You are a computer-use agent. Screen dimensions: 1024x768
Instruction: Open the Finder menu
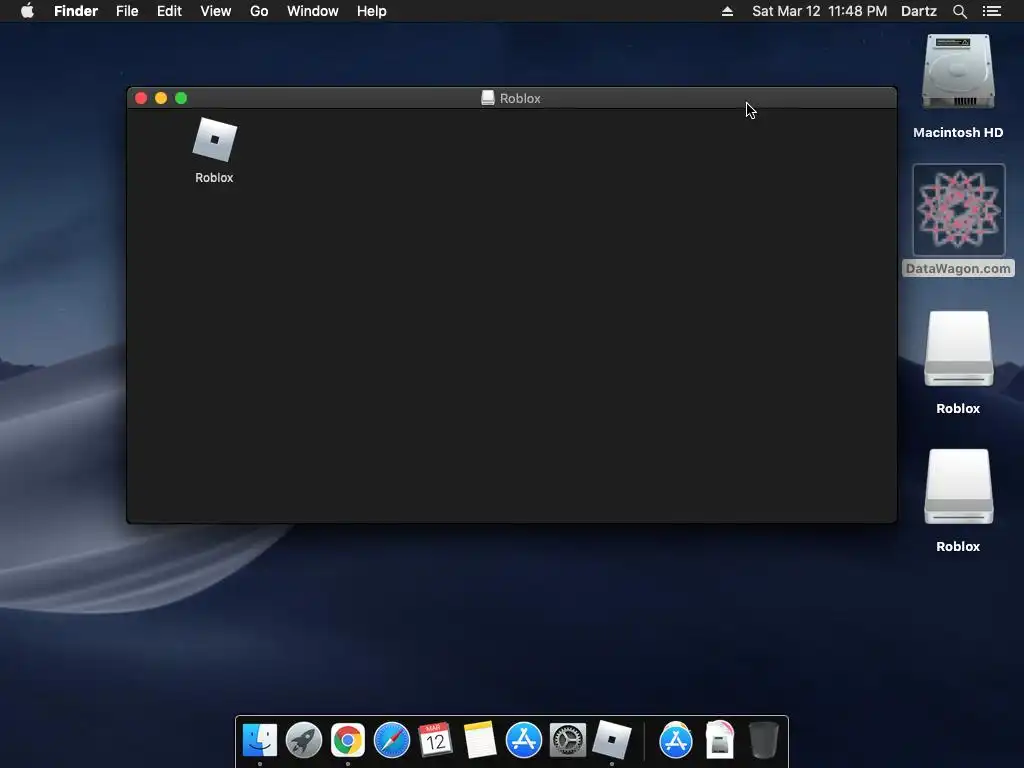click(x=76, y=11)
